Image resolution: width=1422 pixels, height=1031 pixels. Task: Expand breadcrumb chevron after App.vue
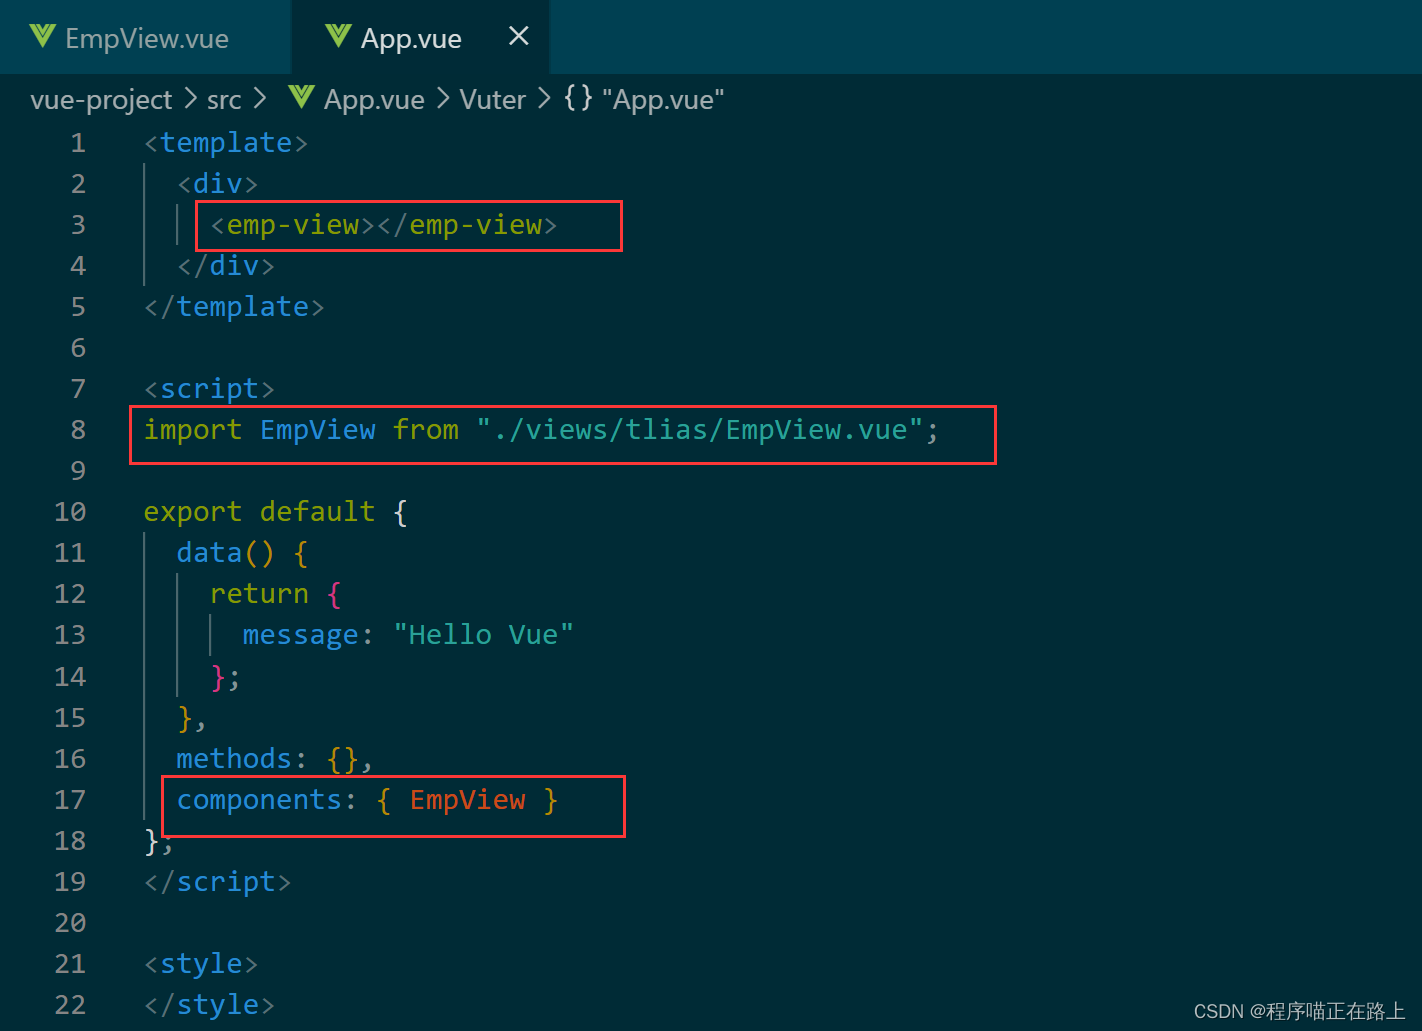tap(442, 98)
